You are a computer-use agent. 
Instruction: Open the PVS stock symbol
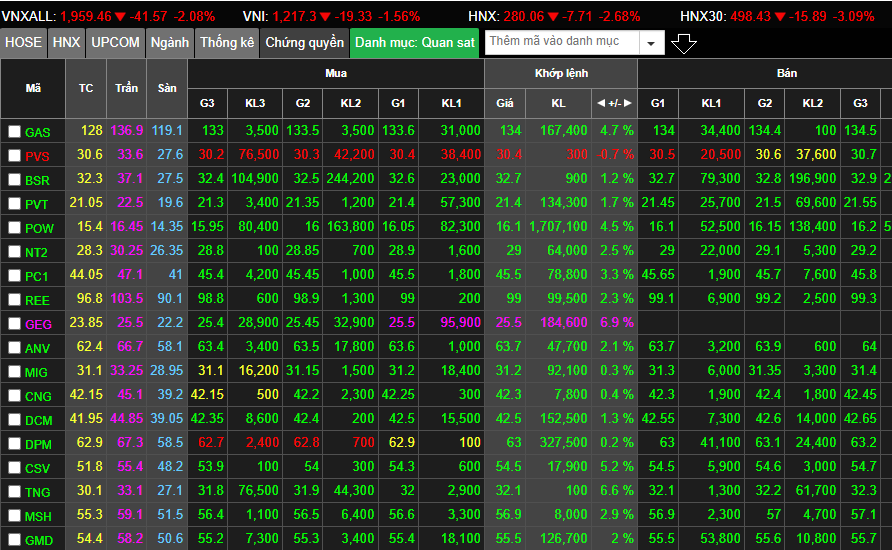[37, 156]
